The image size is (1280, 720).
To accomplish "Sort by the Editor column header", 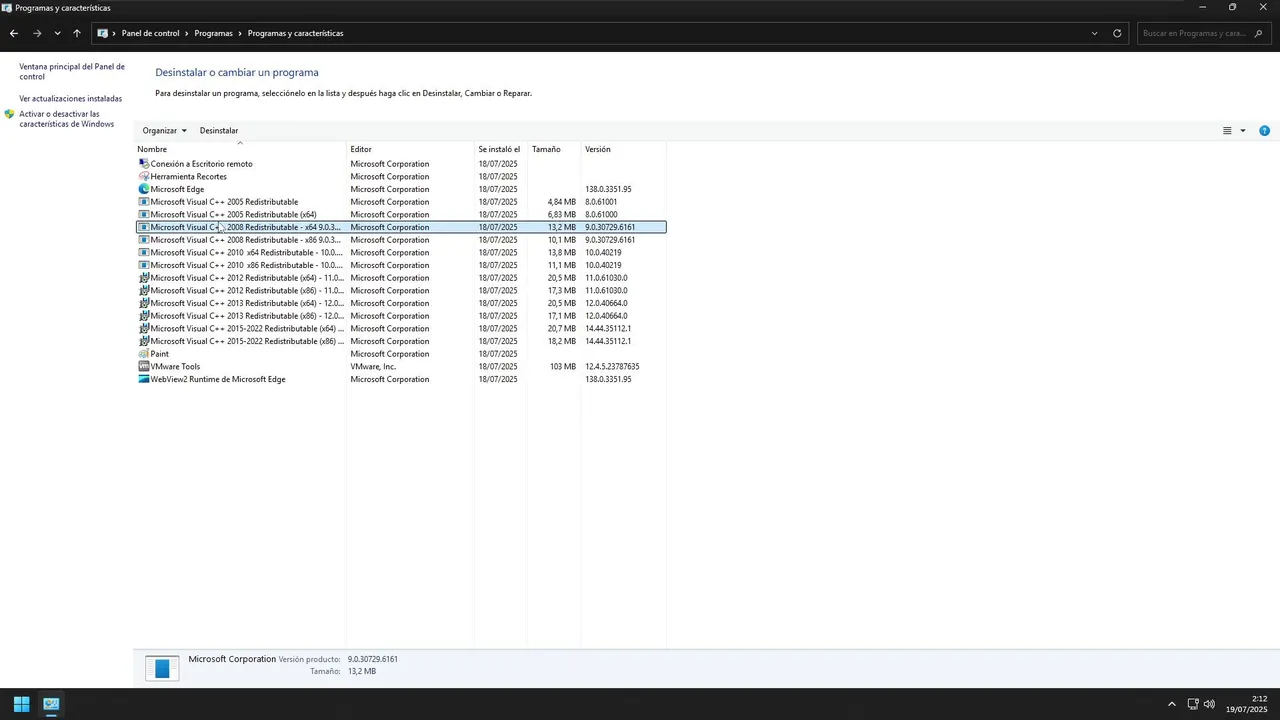I will pyautogui.click(x=410, y=149).
